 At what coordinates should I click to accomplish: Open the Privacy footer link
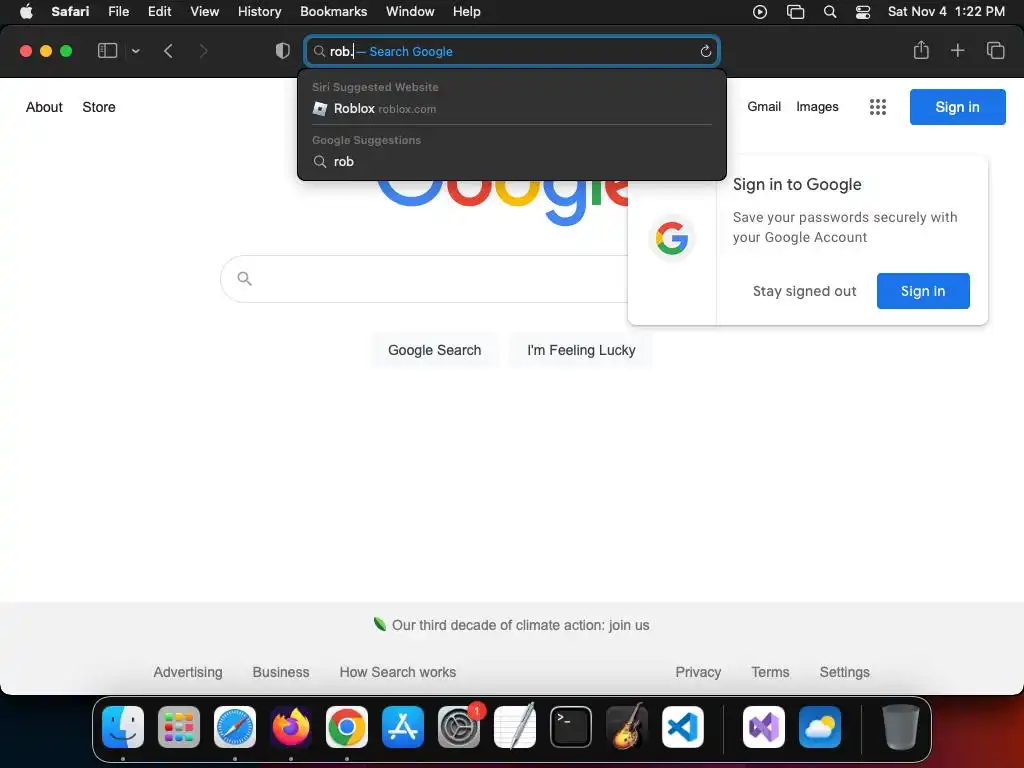pyautogui.click(x=698, y=672)
